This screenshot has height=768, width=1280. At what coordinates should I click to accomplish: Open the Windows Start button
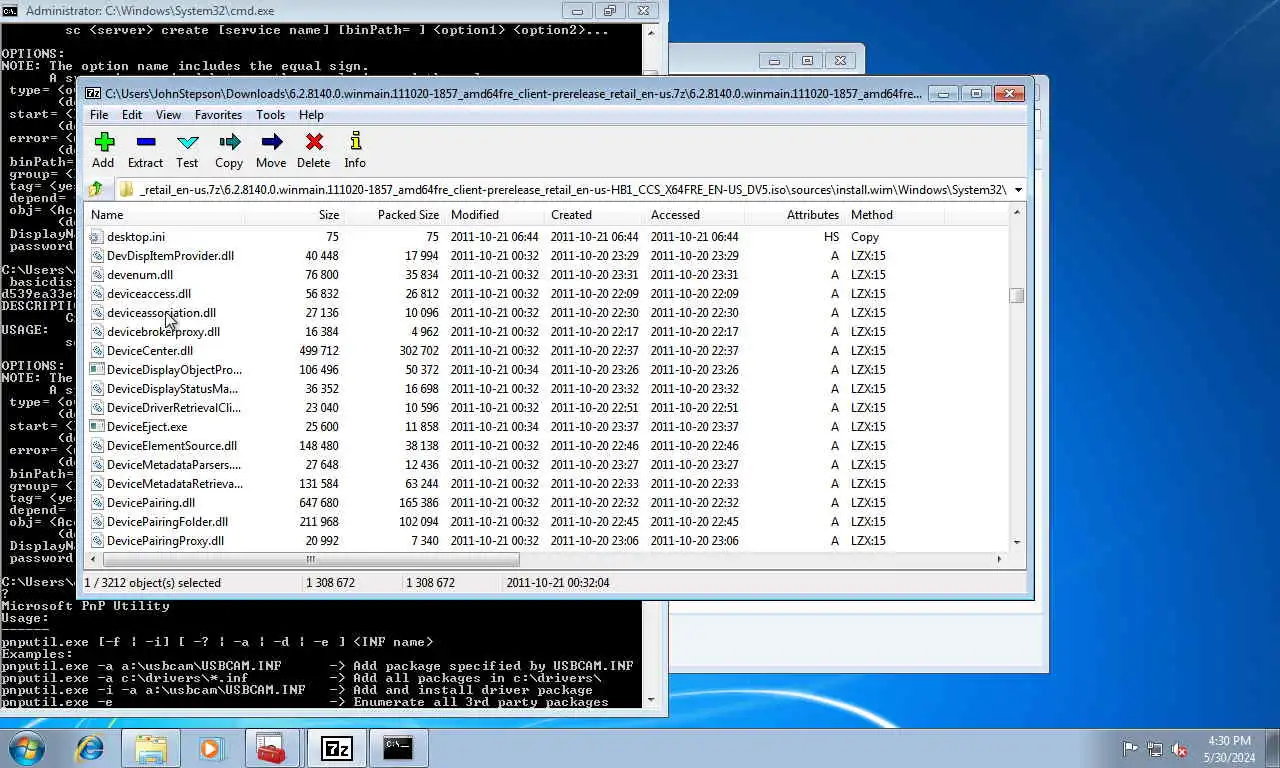pyautogui.click(x=27, y=747)
